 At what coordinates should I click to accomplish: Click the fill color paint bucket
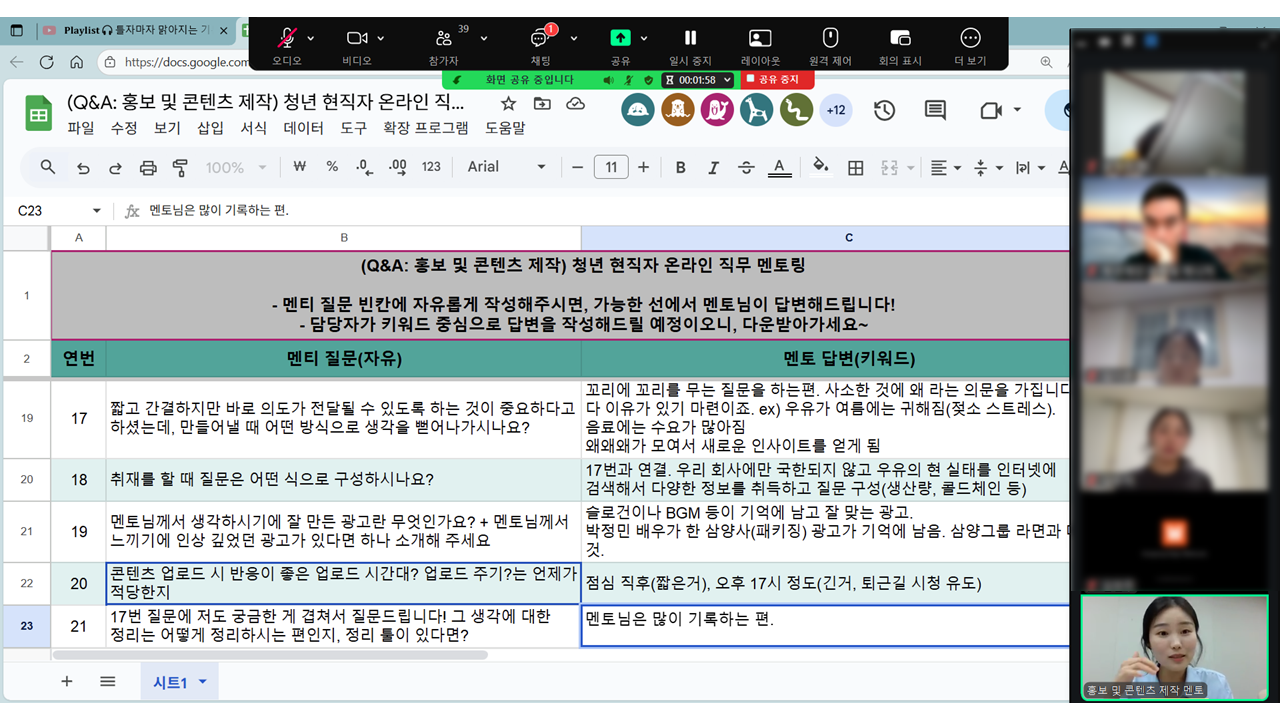tap(820, 167)
